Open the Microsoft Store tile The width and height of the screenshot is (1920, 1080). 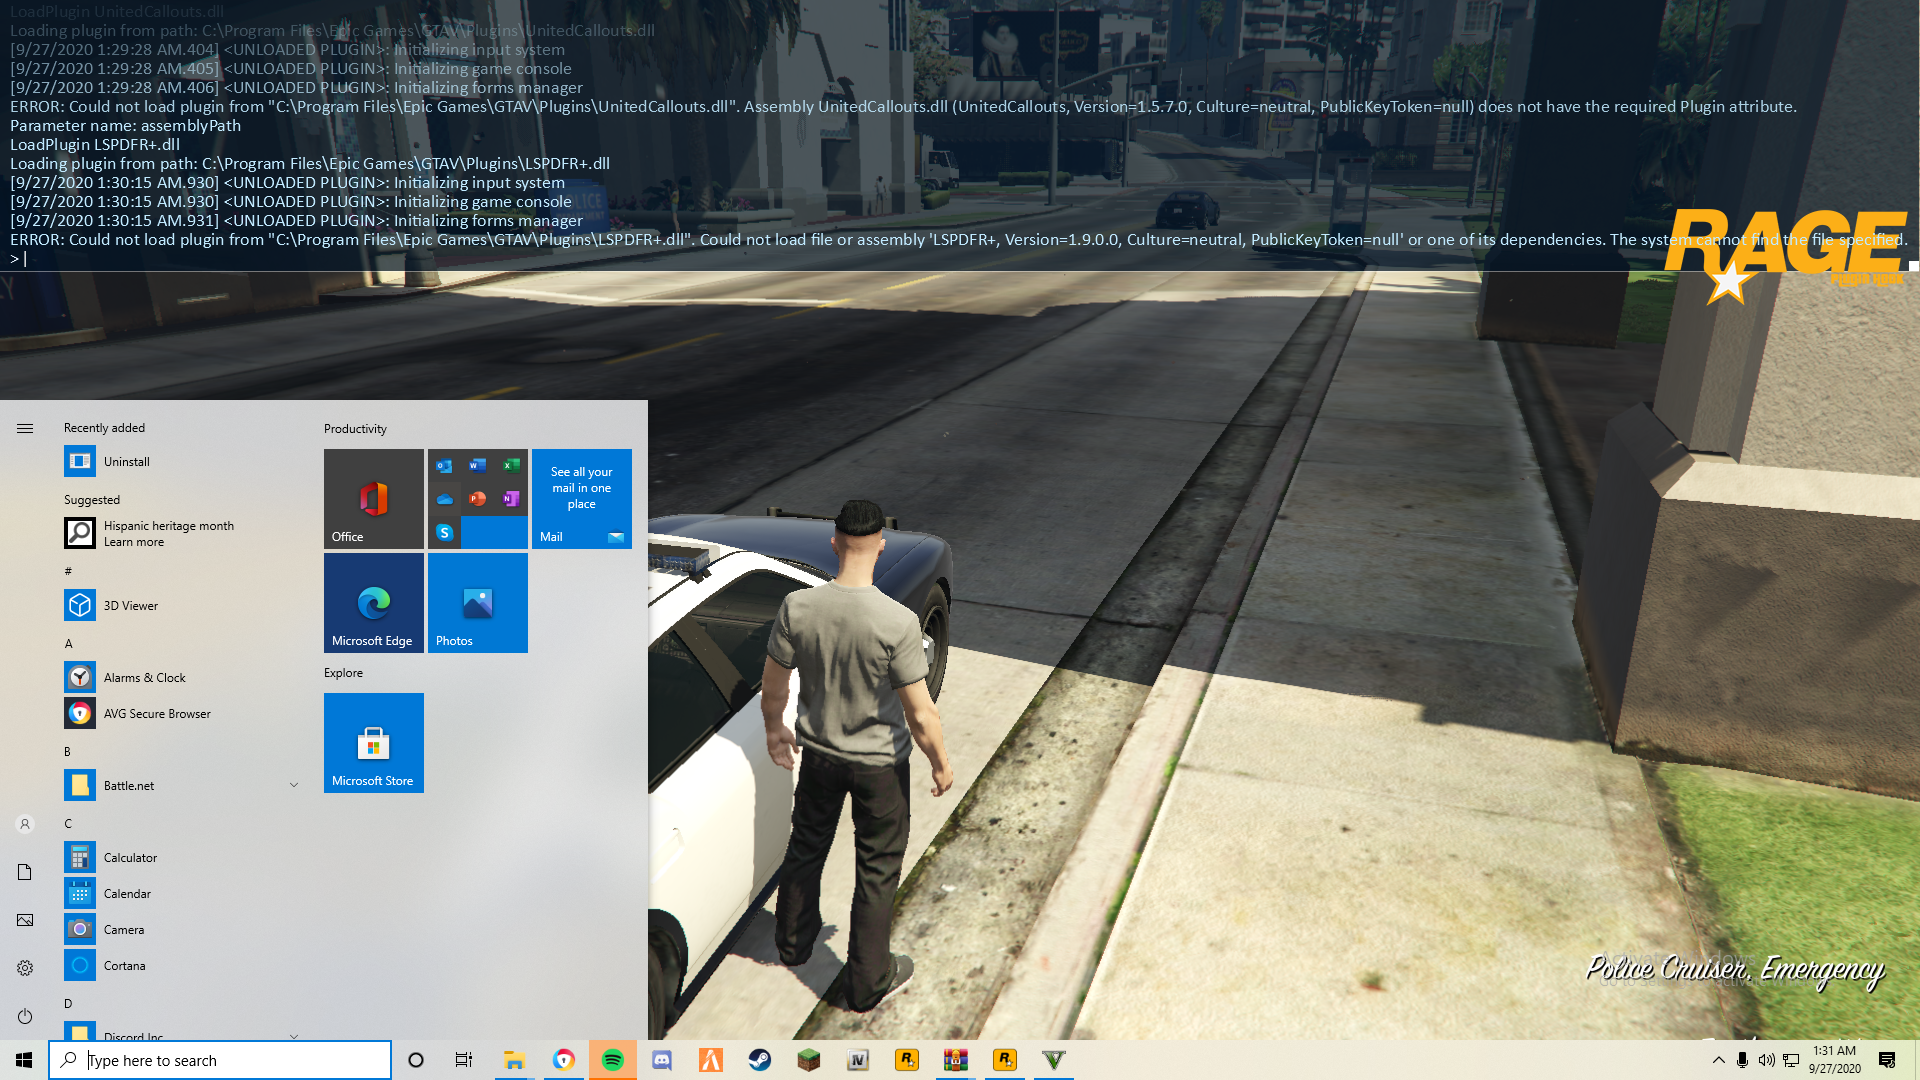click(374, 743)
